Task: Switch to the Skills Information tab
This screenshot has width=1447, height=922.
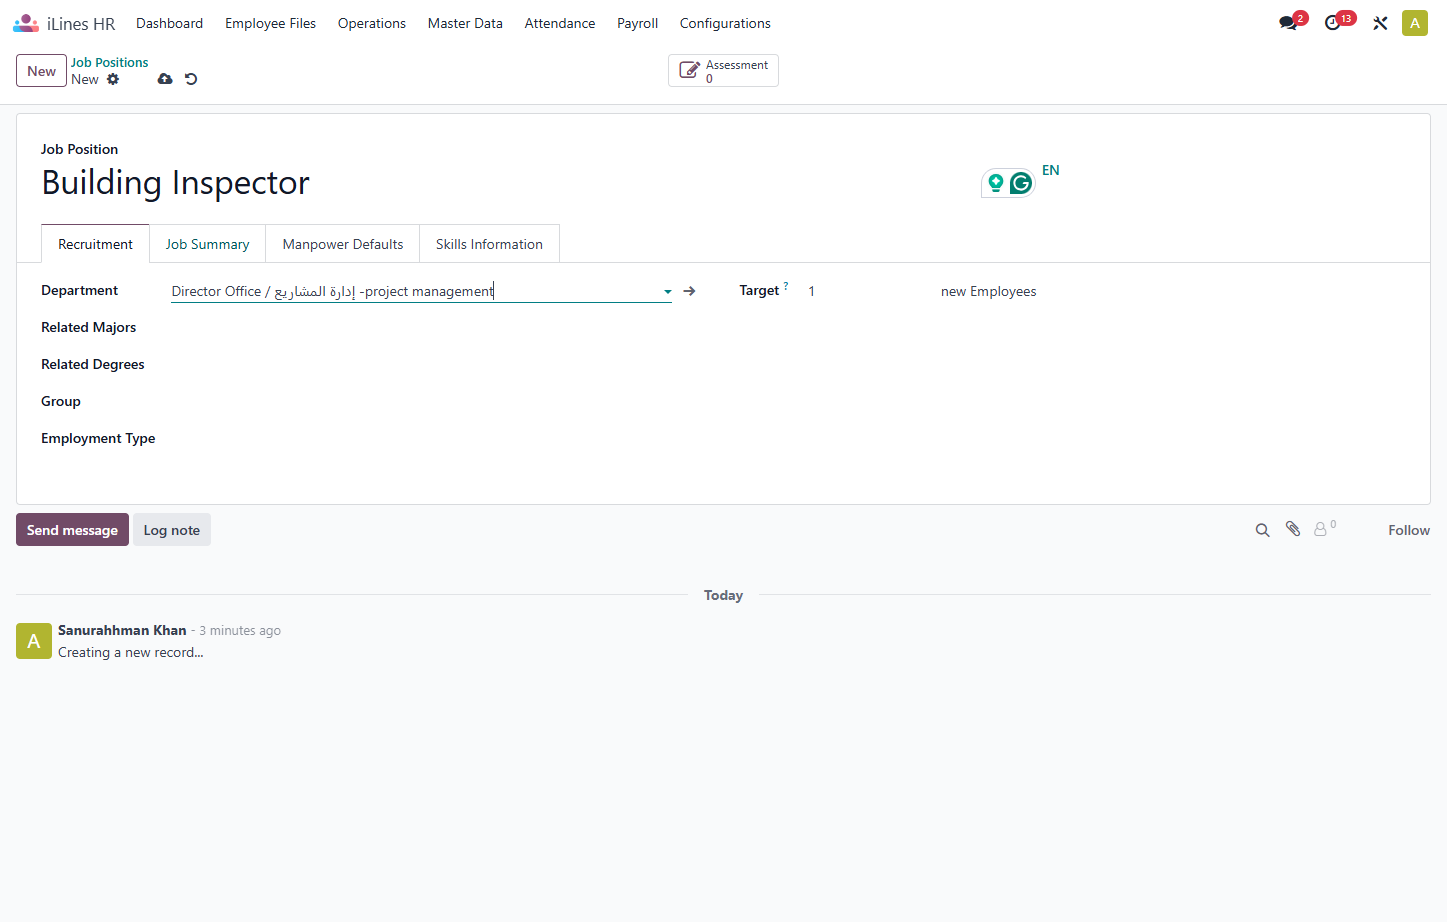Action: click(x=489, y=244)
